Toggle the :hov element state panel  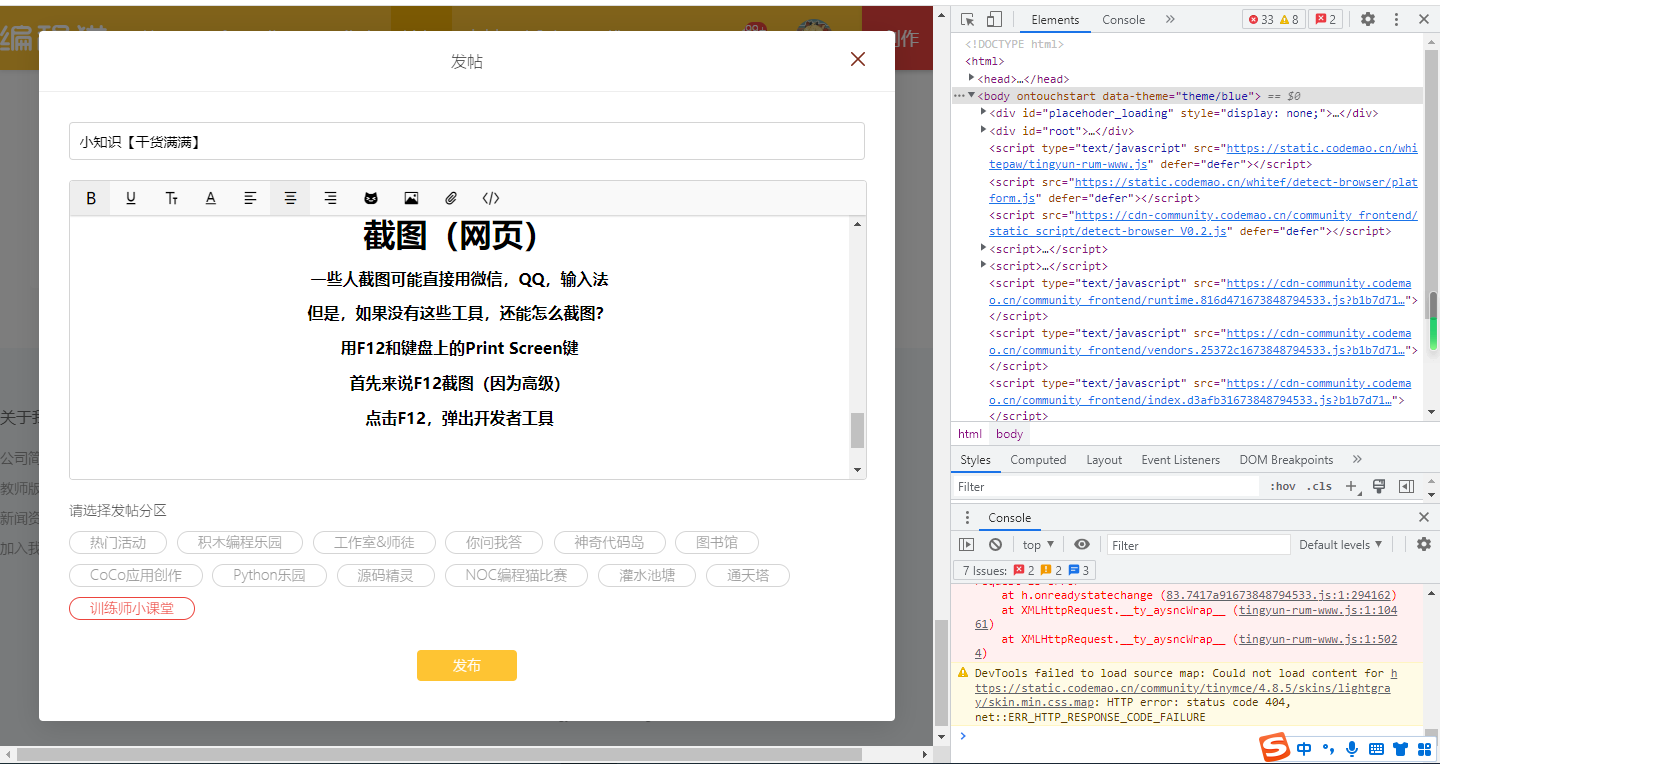(1283, 487)
